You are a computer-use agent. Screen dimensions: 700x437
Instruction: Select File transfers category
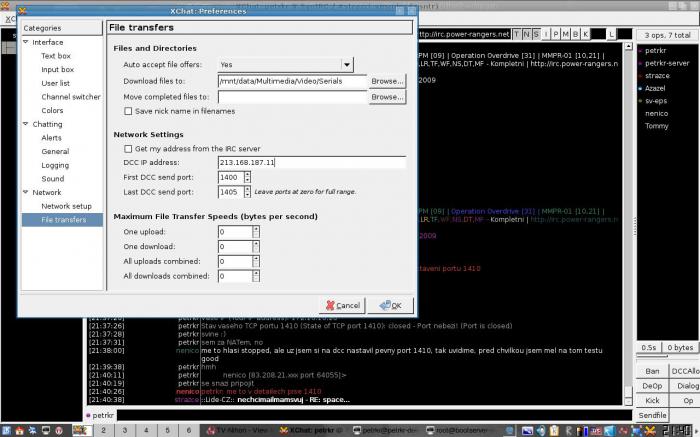click(x=62, y=220)
